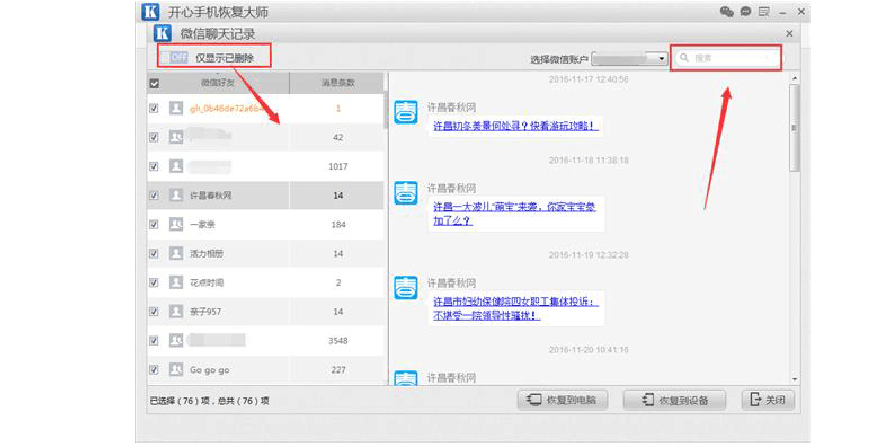Click timestamp 2016-11-19 12:32:28

(588, 255)
